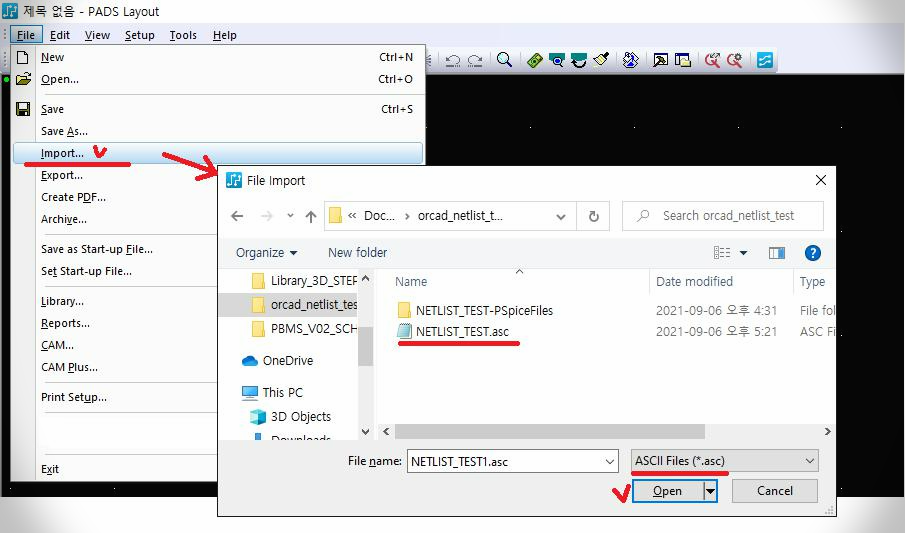Open the File menu
This screenshot has height=533, width=905.
tap(25, 35)
